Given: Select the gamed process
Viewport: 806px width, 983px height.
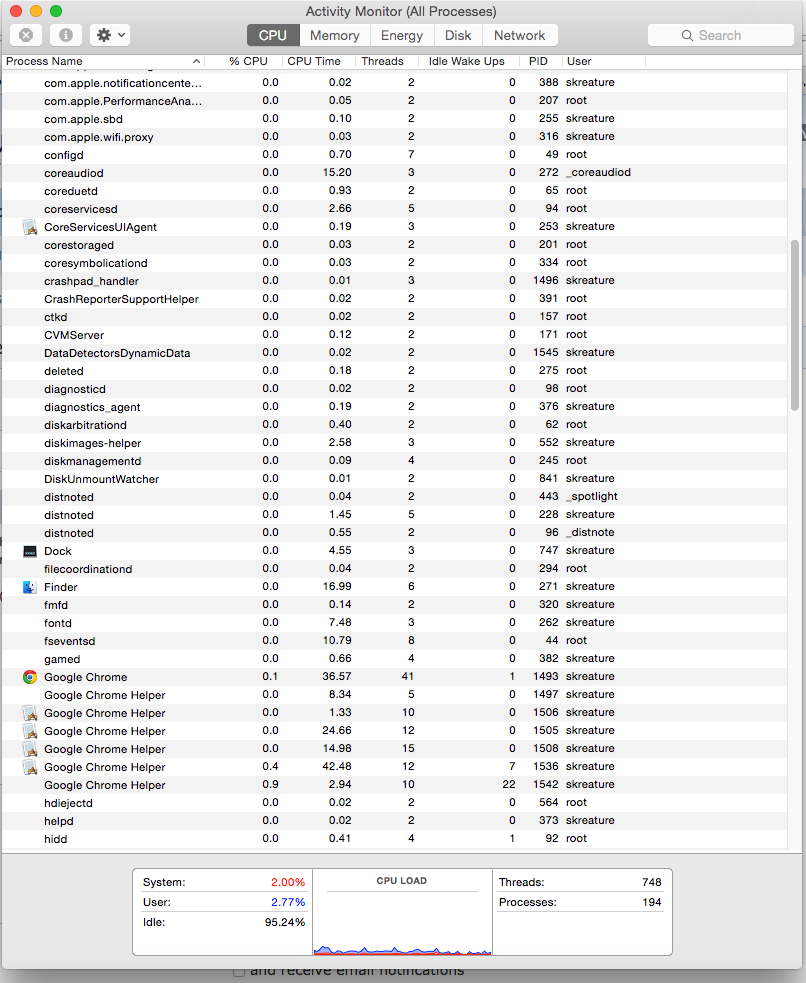Looking at the screenshot, I should point(395,659).
